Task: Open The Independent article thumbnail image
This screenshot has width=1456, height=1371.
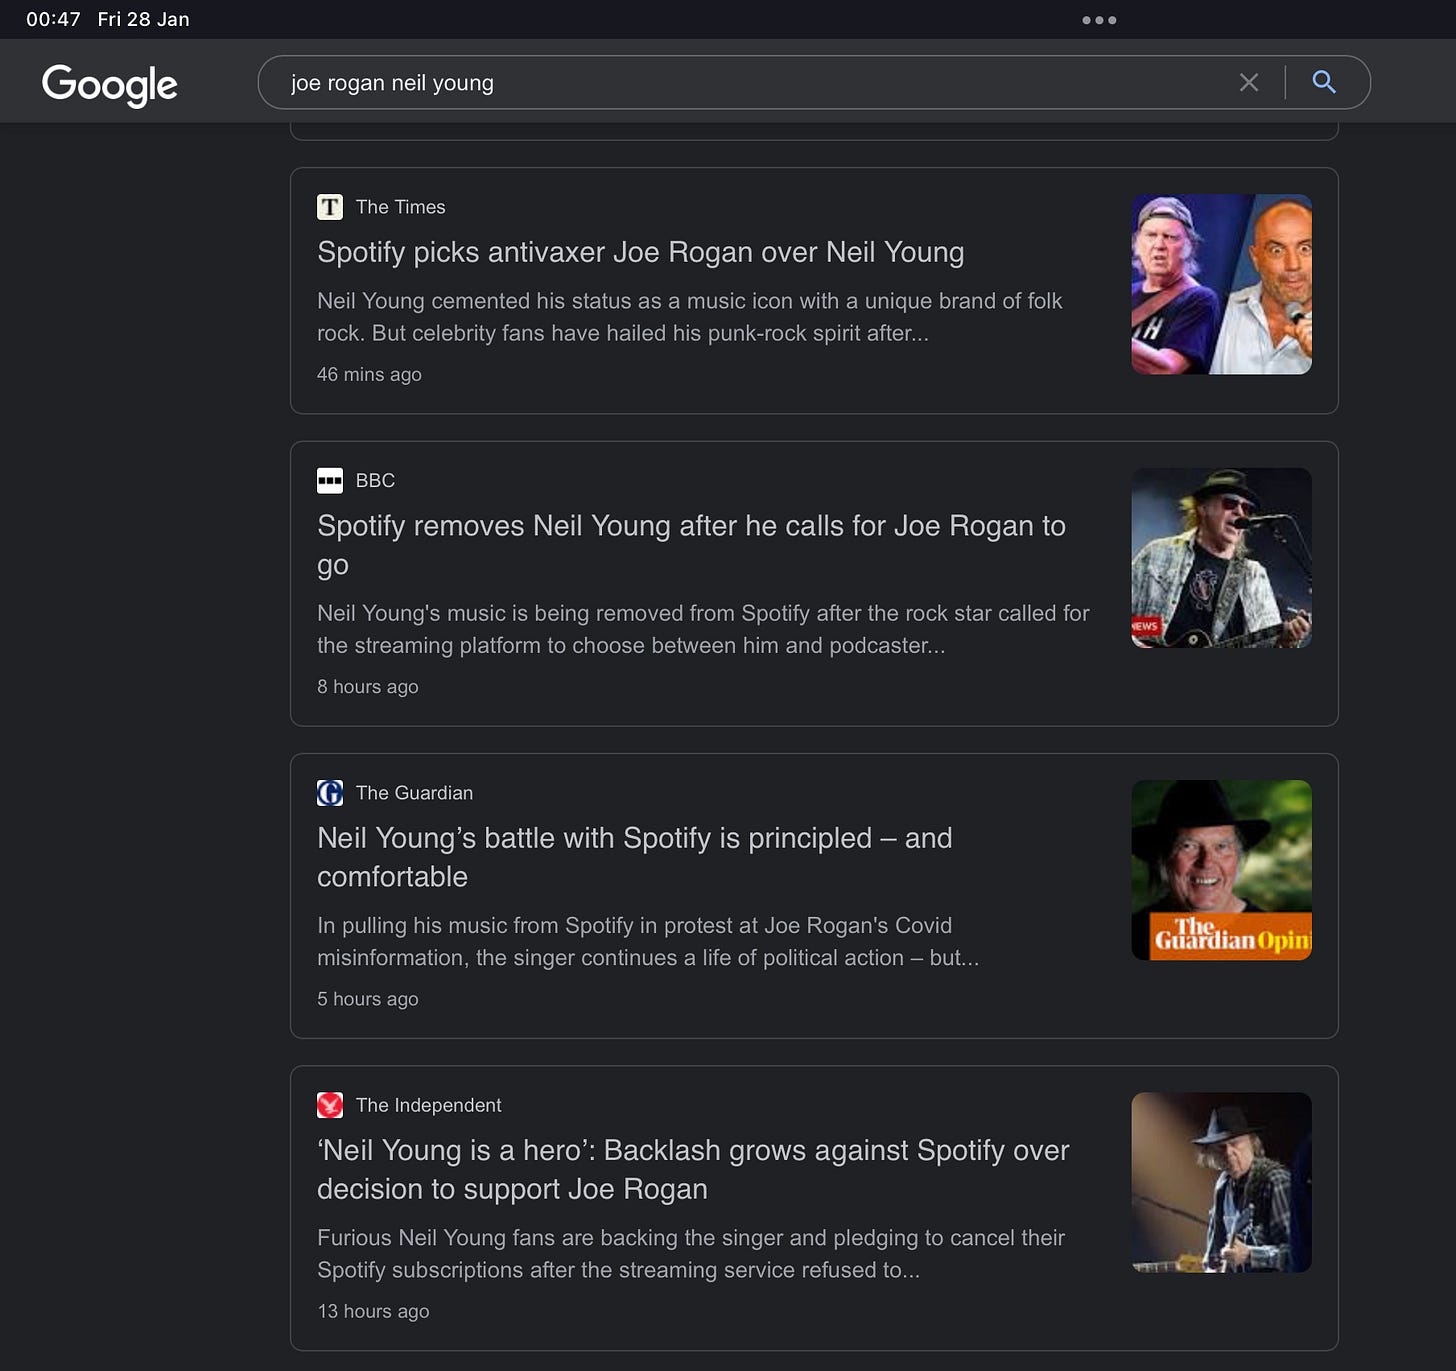Action: [x=1221, y=1182]
